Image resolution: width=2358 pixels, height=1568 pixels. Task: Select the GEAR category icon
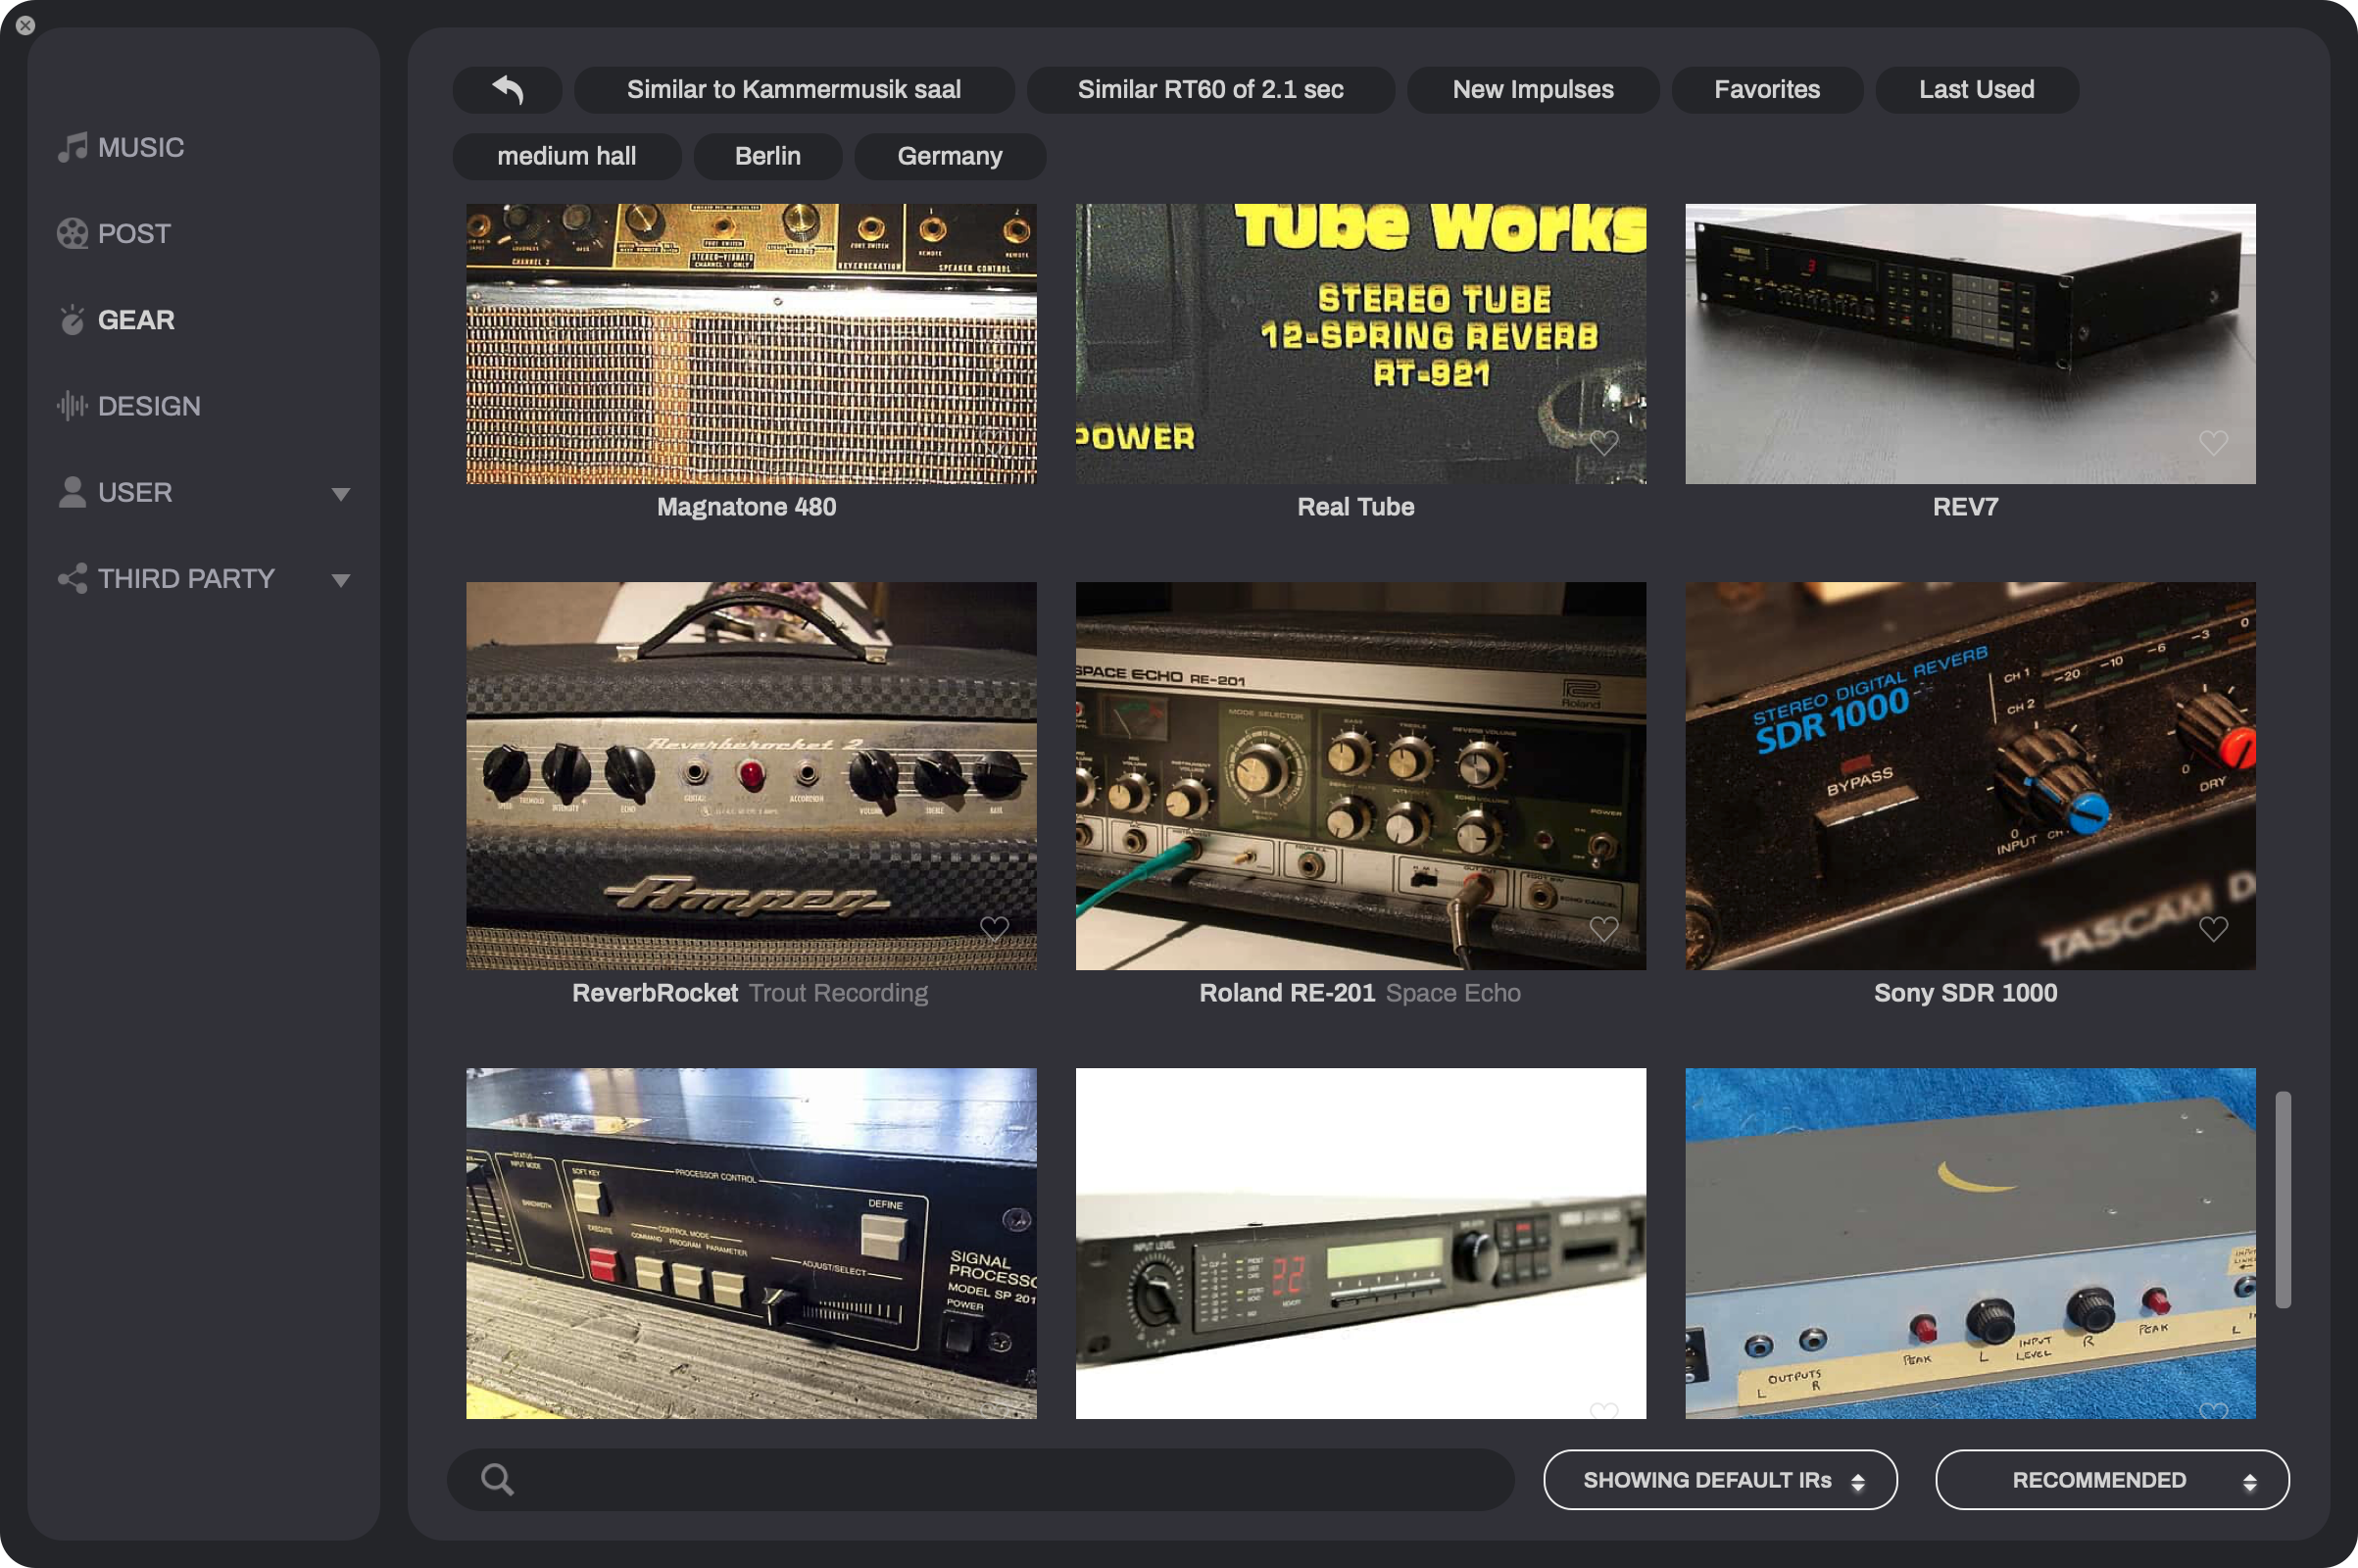coord(72,319)
